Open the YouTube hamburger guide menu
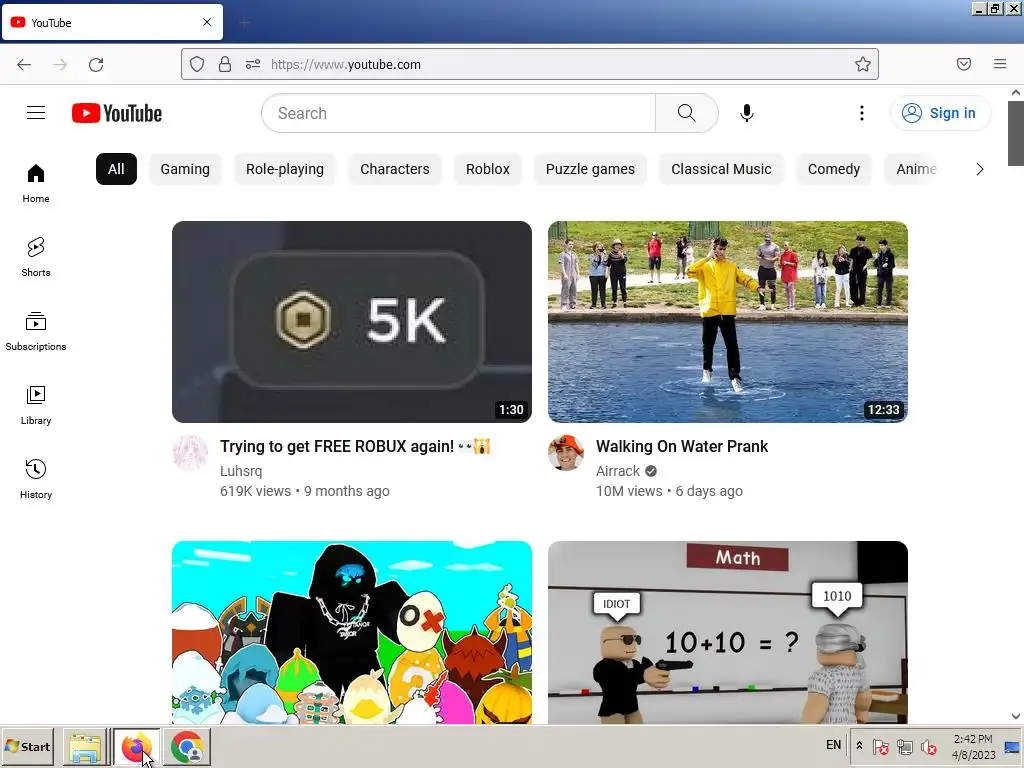This screenshot has height=768, width=1024. (x=36, y=113)
